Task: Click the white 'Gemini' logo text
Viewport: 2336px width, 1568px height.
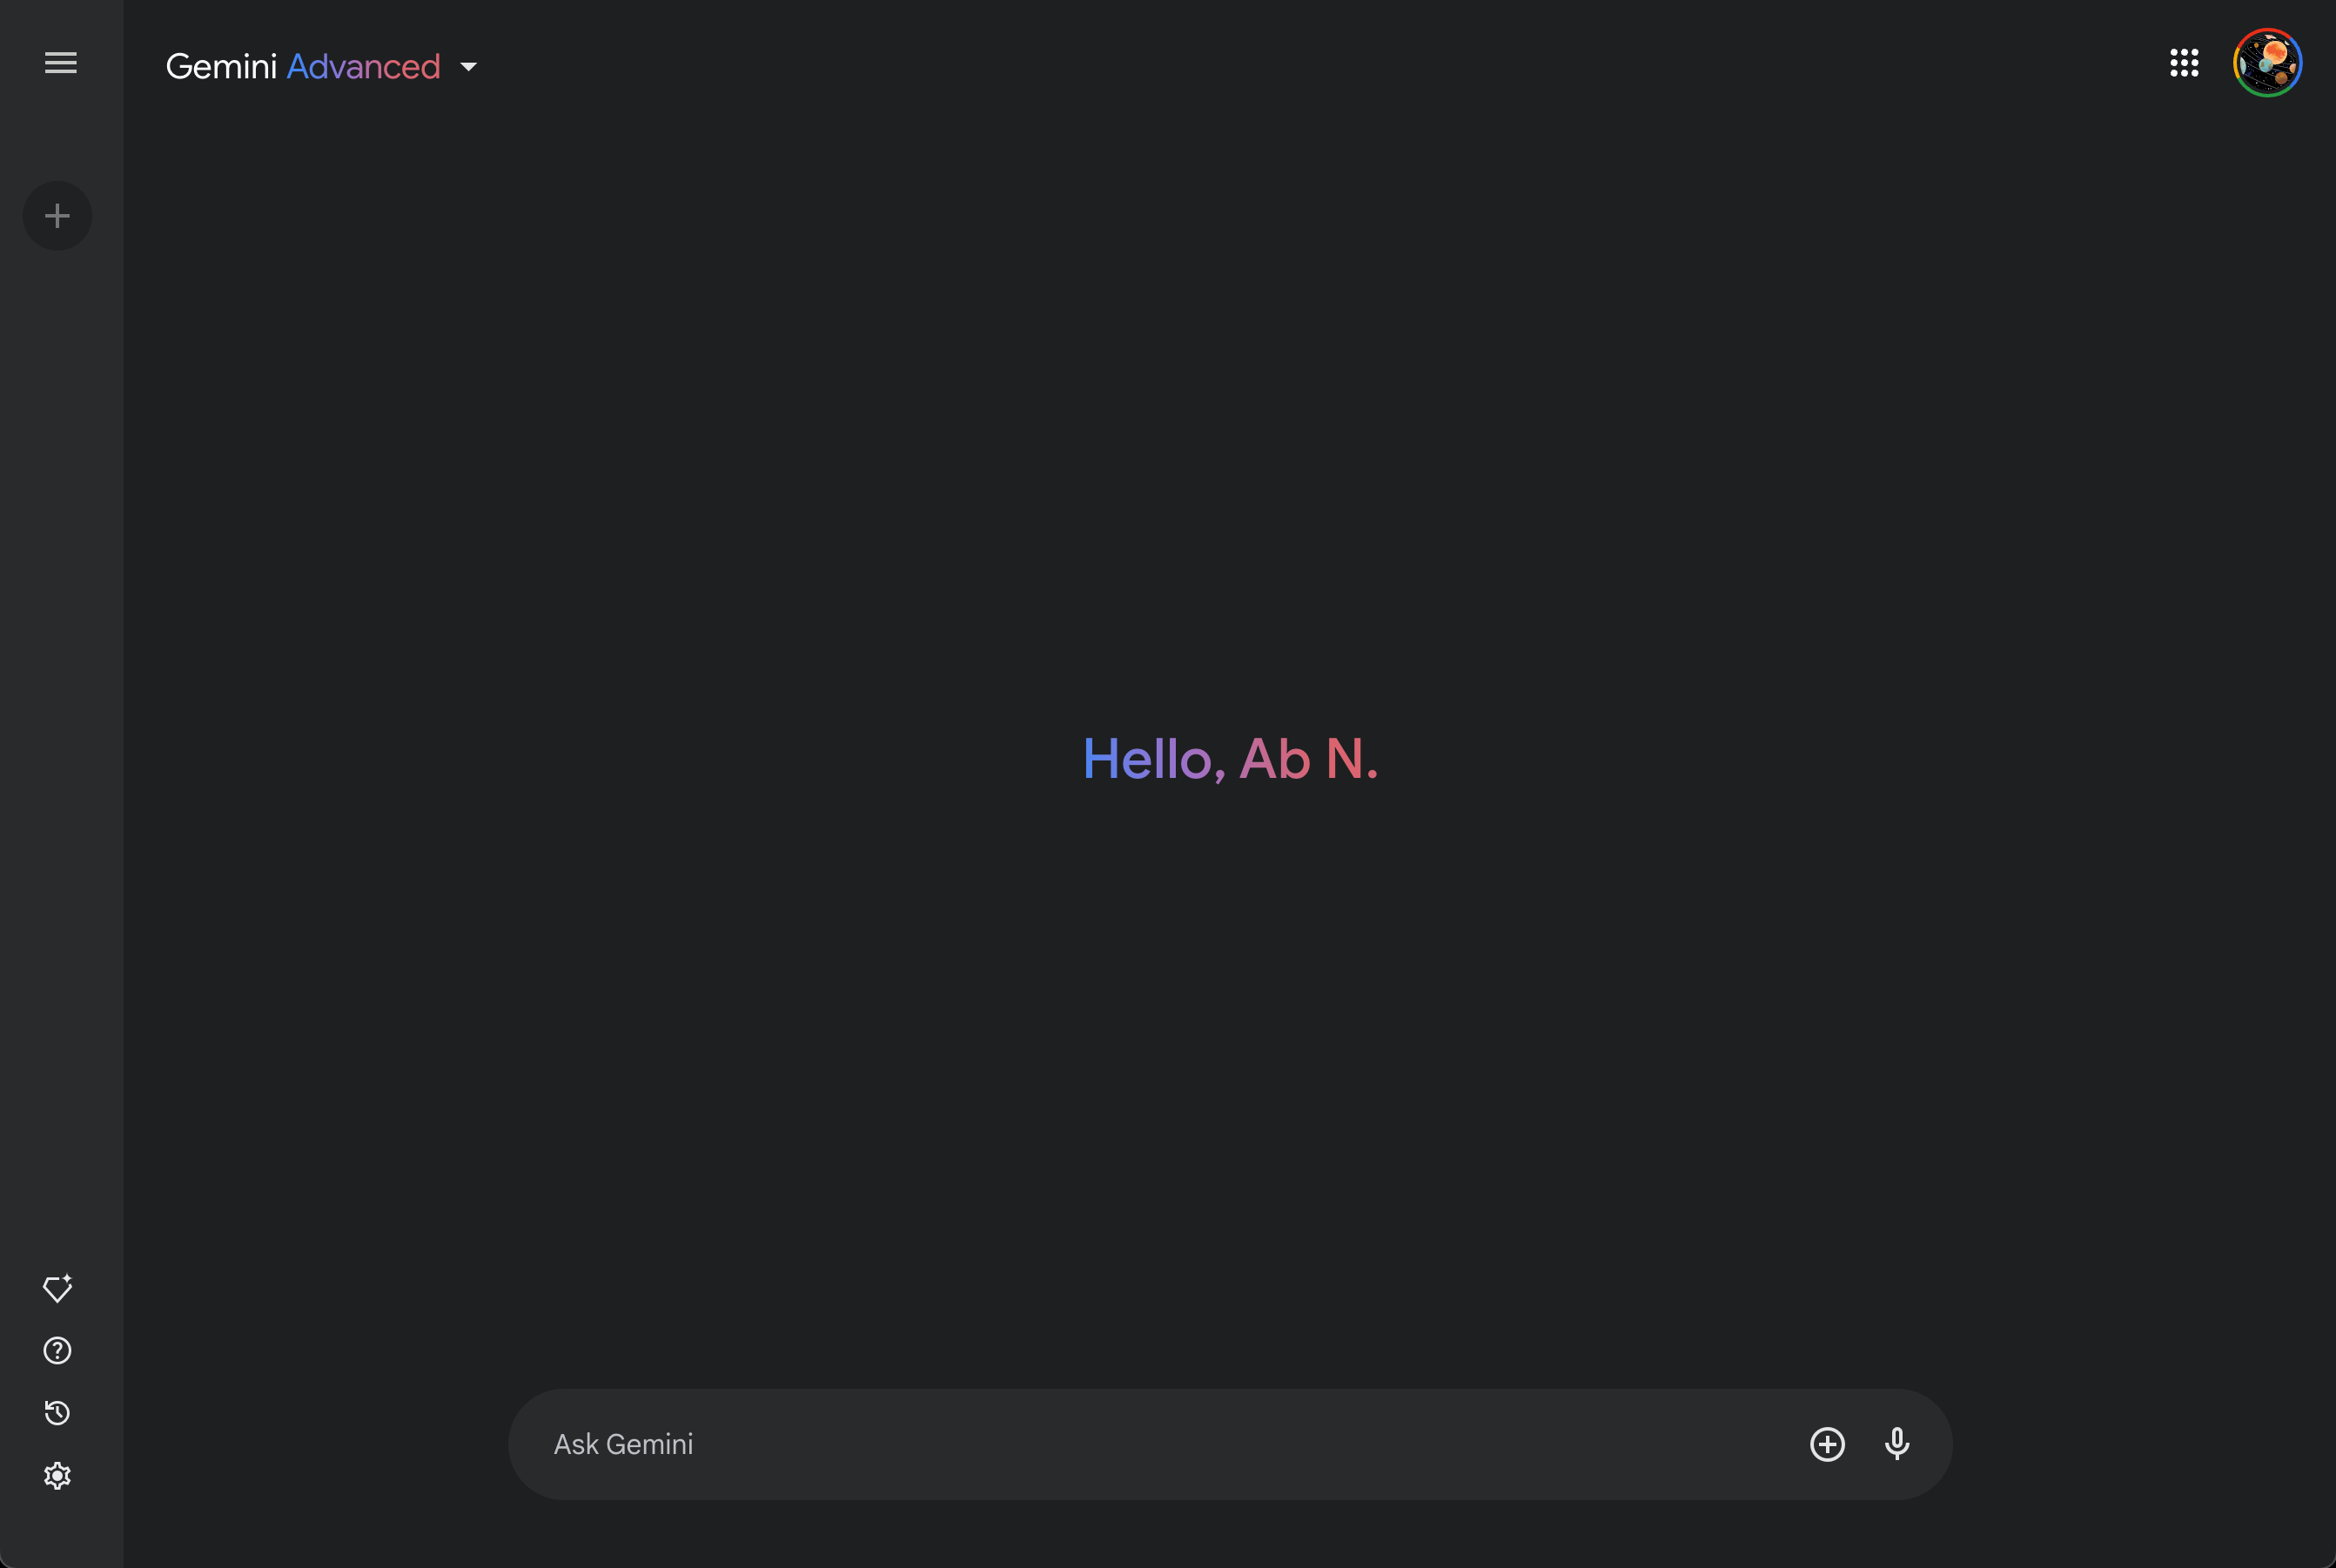Action: click(x=221, y=67)
